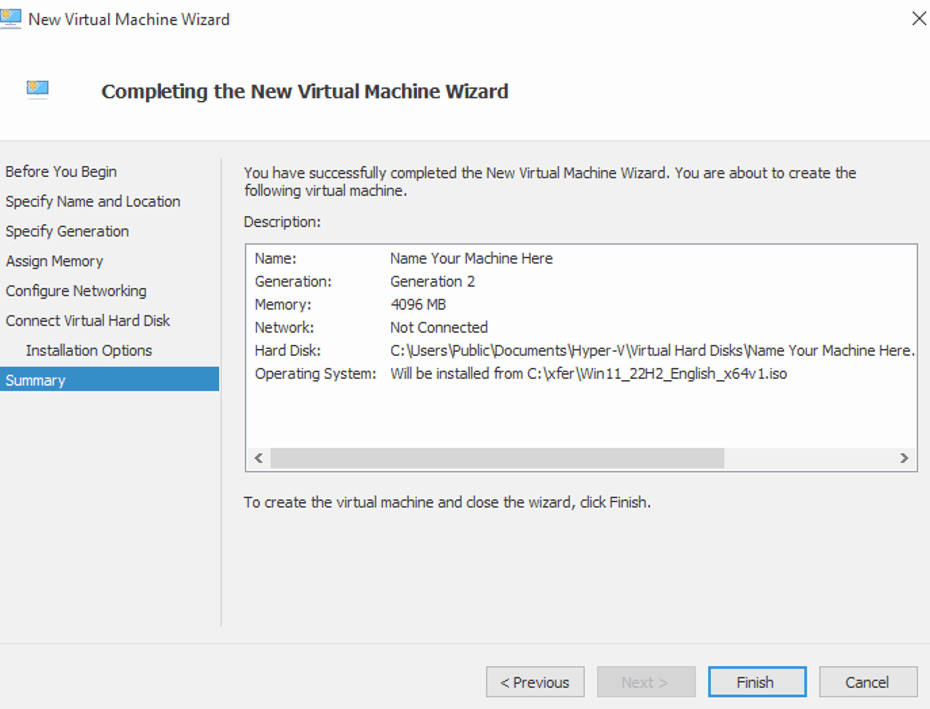The height and width of the screenshot is (709, 930).
Task: Click the wizard icon in the title bar
Action: pyautogui.click(x=11, y=19)
